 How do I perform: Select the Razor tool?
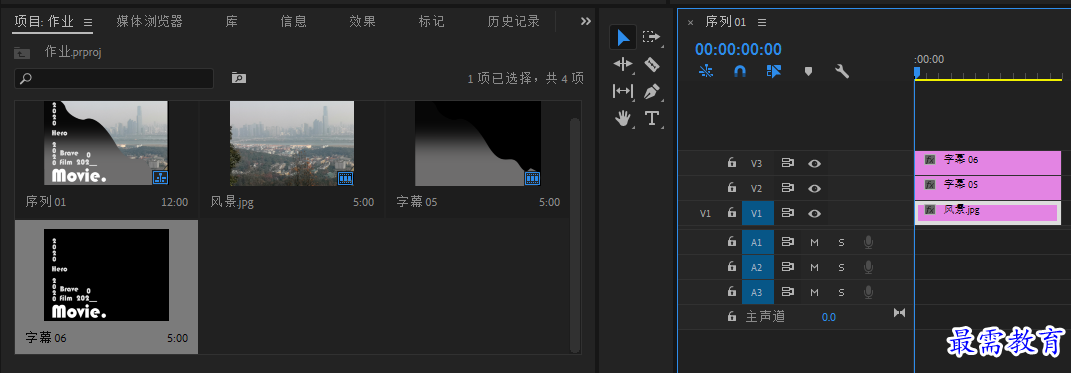pos(652,64)
